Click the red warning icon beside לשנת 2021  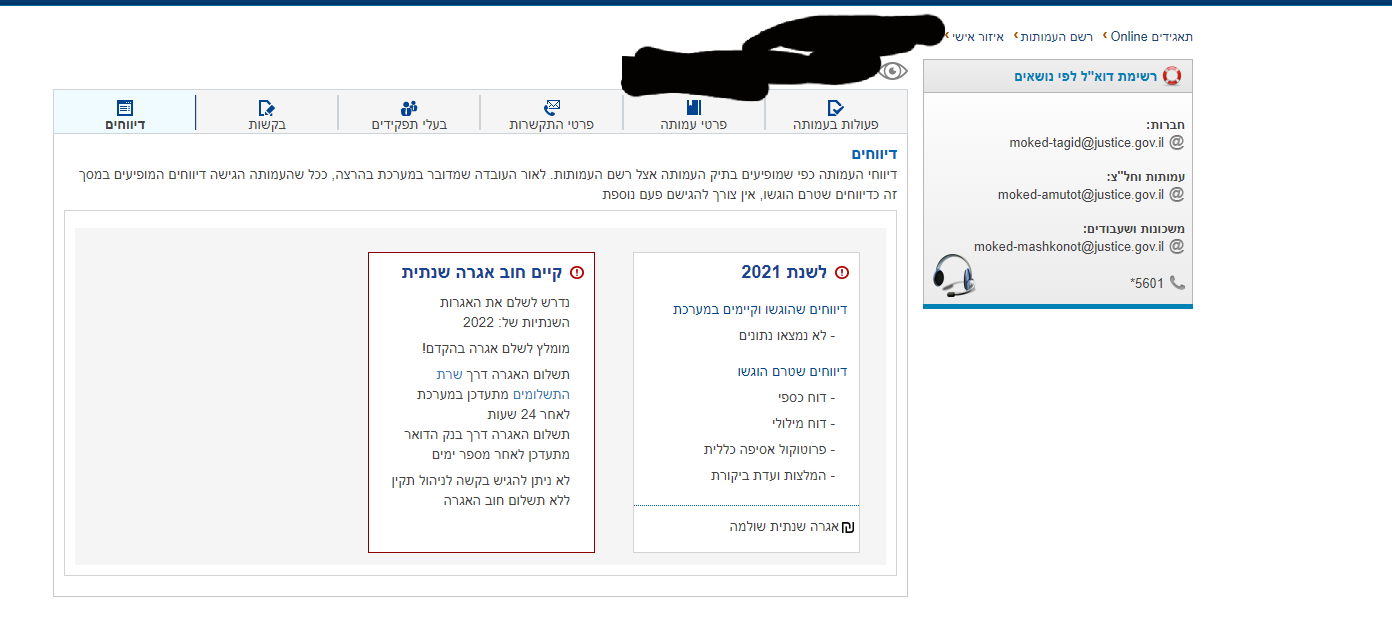click(842, 273)
